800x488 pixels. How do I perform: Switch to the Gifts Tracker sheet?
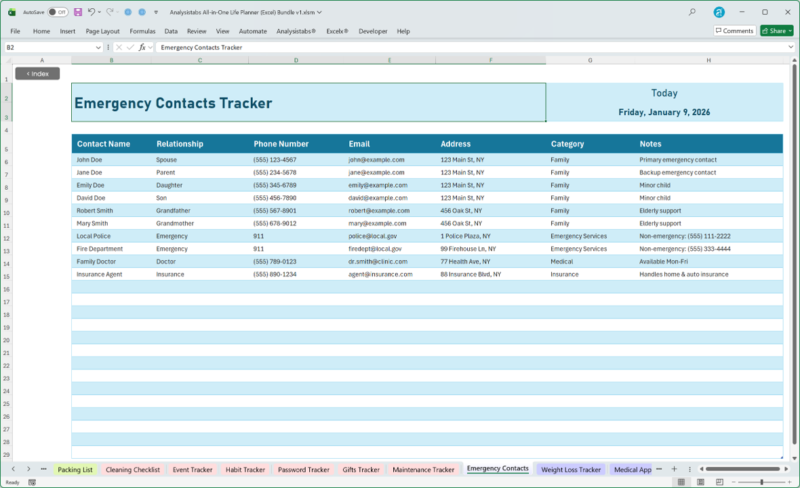(x=361, y=470)
